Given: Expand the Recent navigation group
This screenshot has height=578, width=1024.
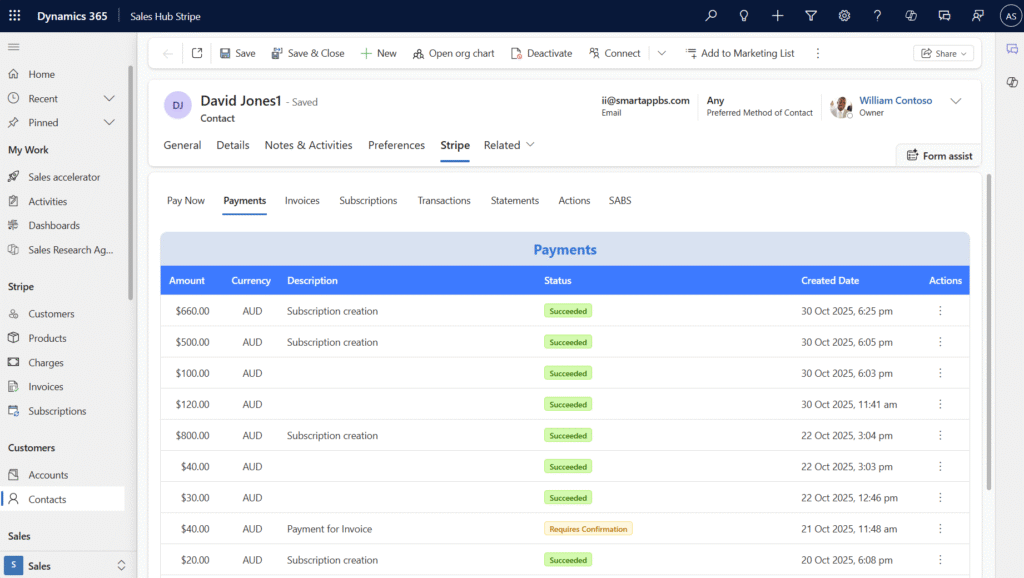Looking at the screenshot, I should (x=110, y=98).
